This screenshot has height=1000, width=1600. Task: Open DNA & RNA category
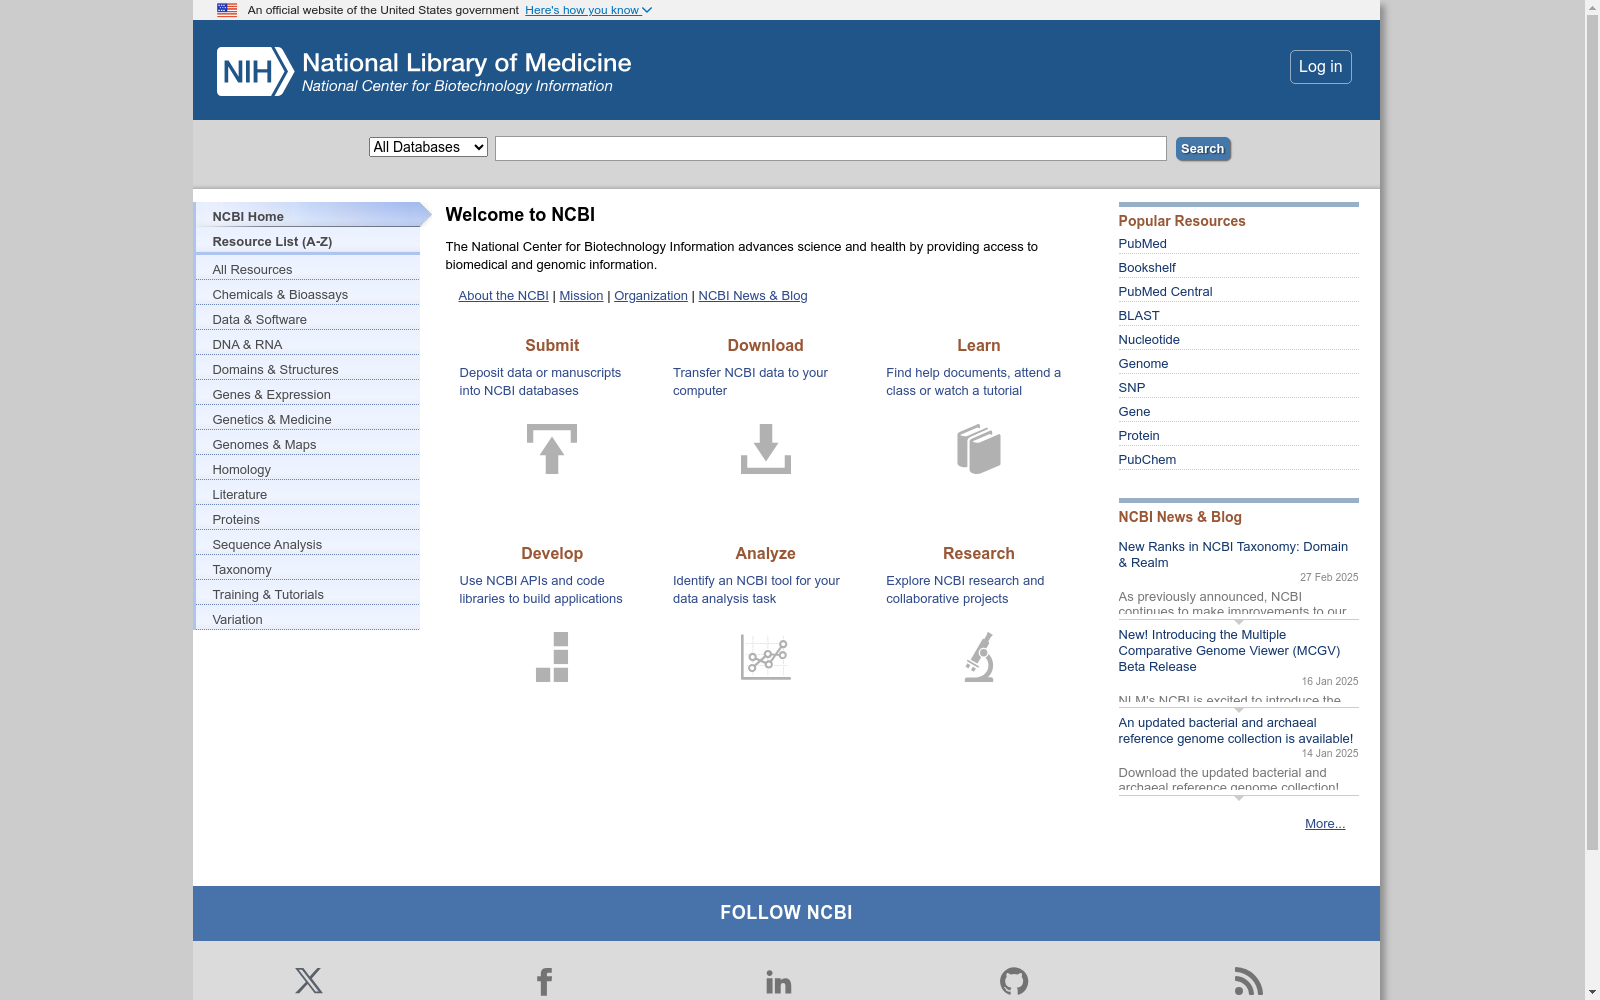[308, 344]
